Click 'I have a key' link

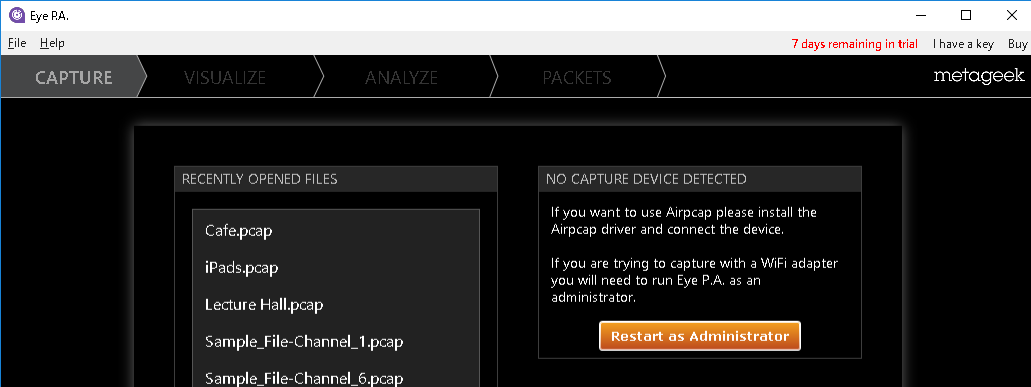coord(963,44)
